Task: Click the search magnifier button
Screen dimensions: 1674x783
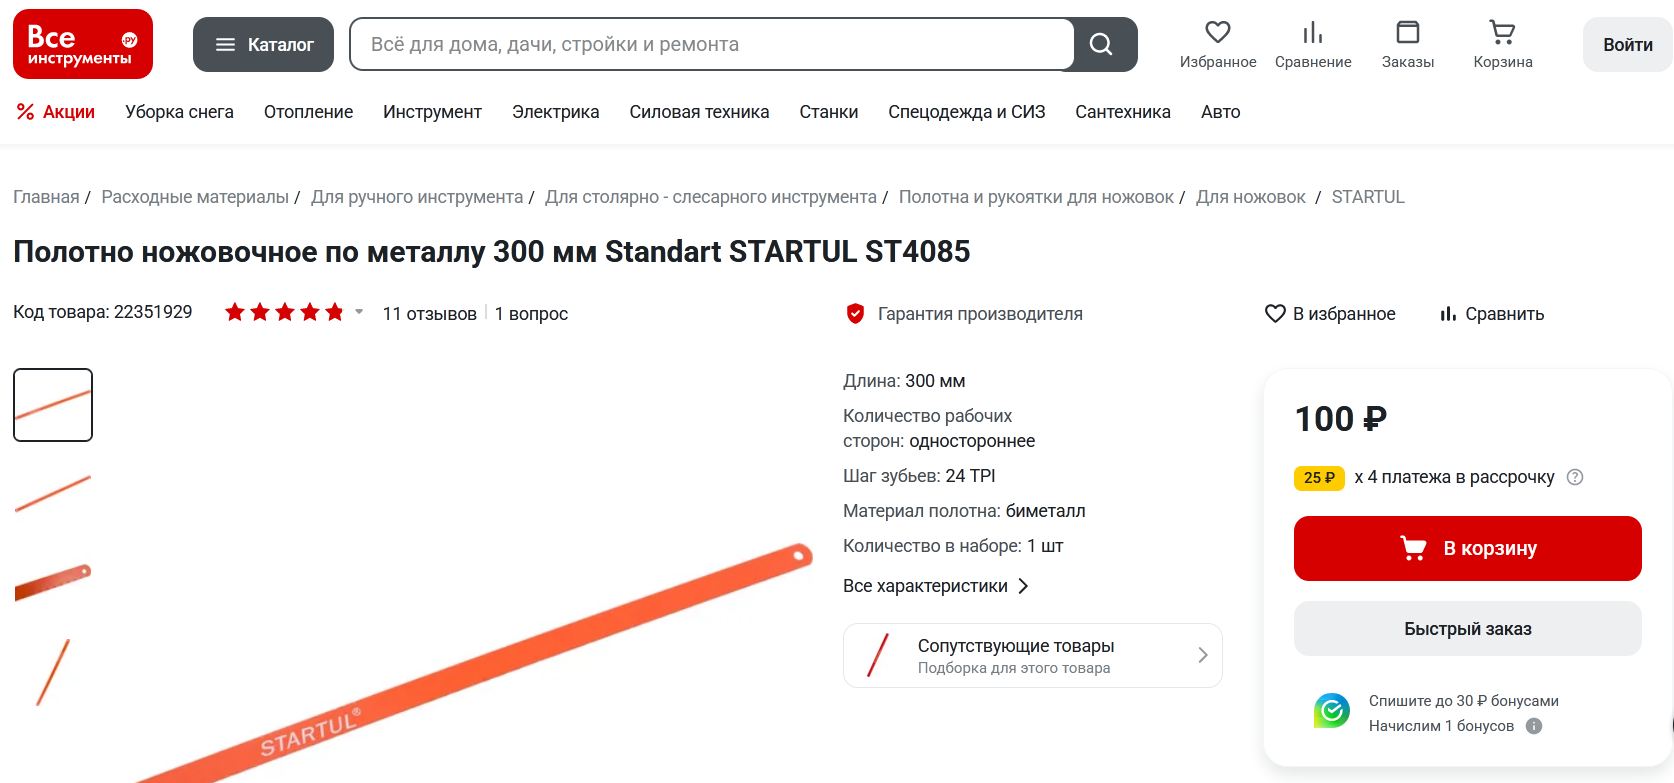Action: coord(1101,44)
